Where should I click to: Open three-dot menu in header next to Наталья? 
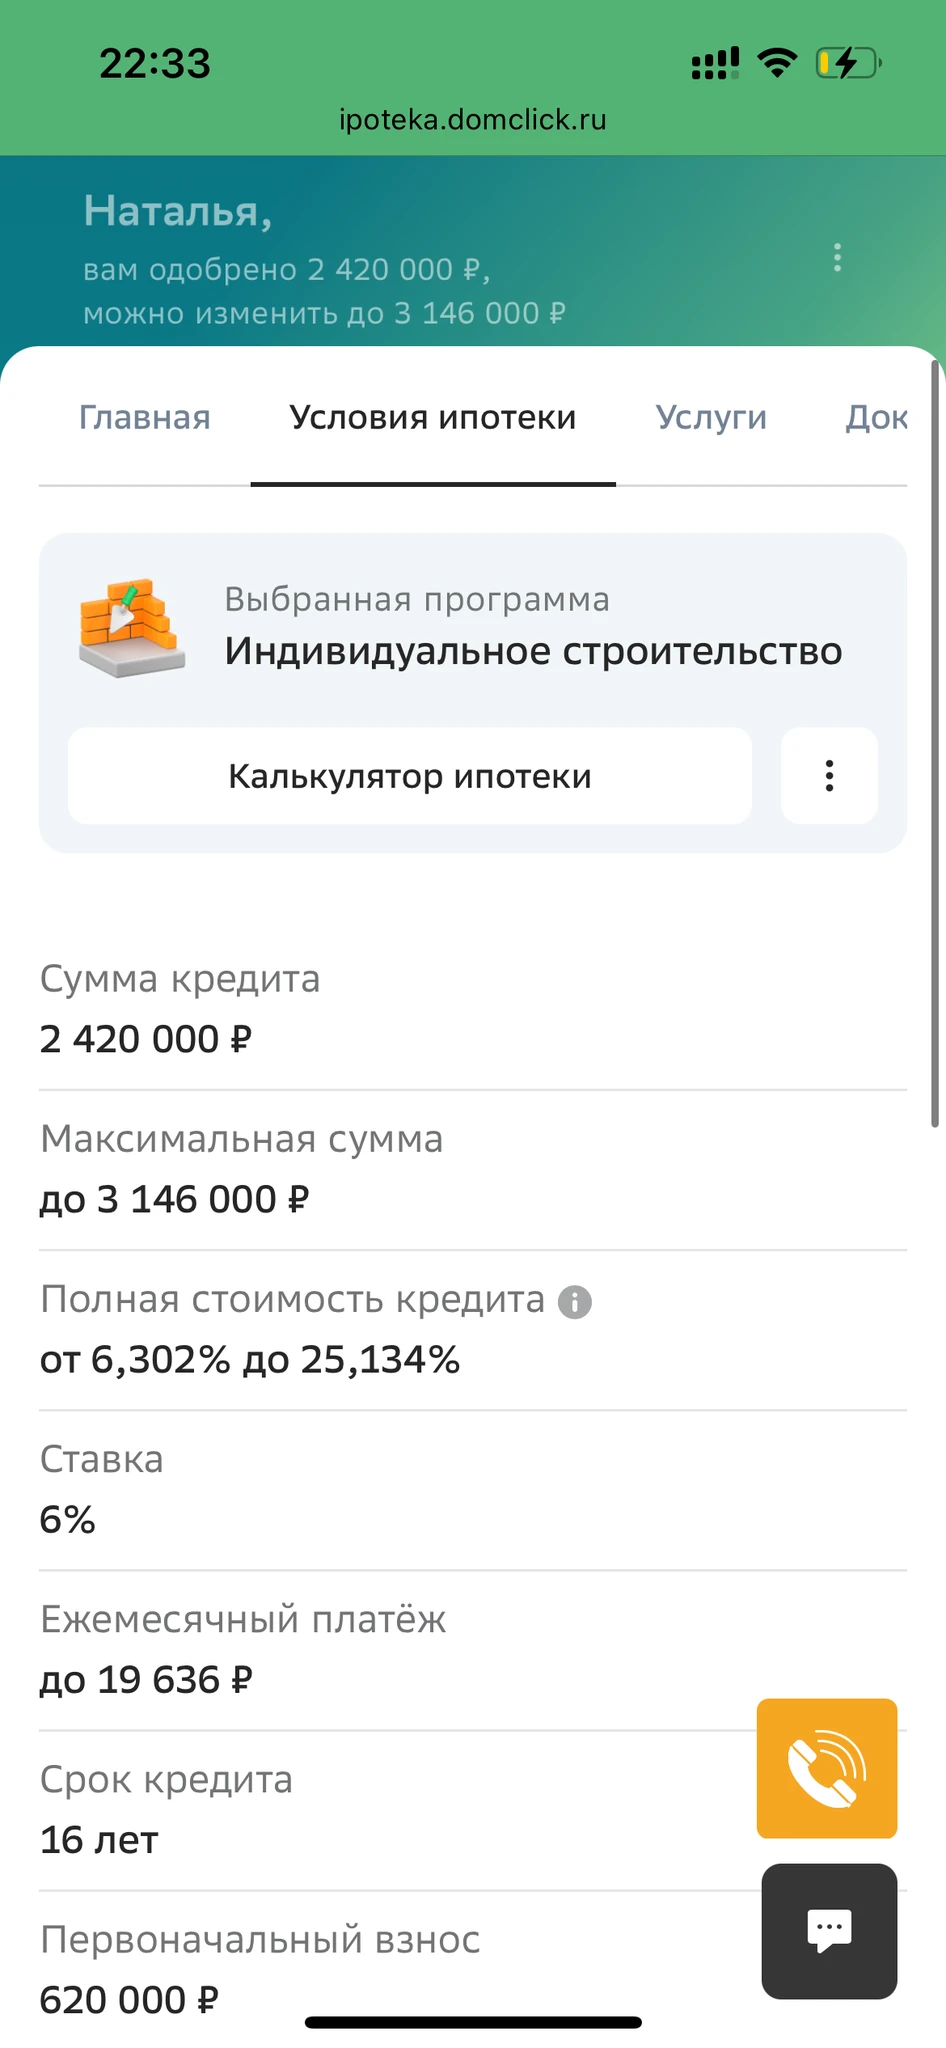tap(838, 257)
